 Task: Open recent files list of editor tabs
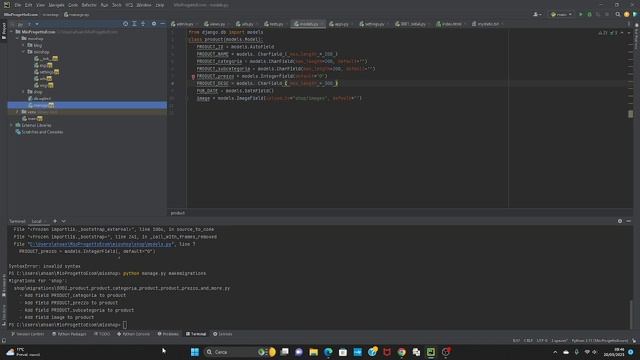tap(629, 24)
